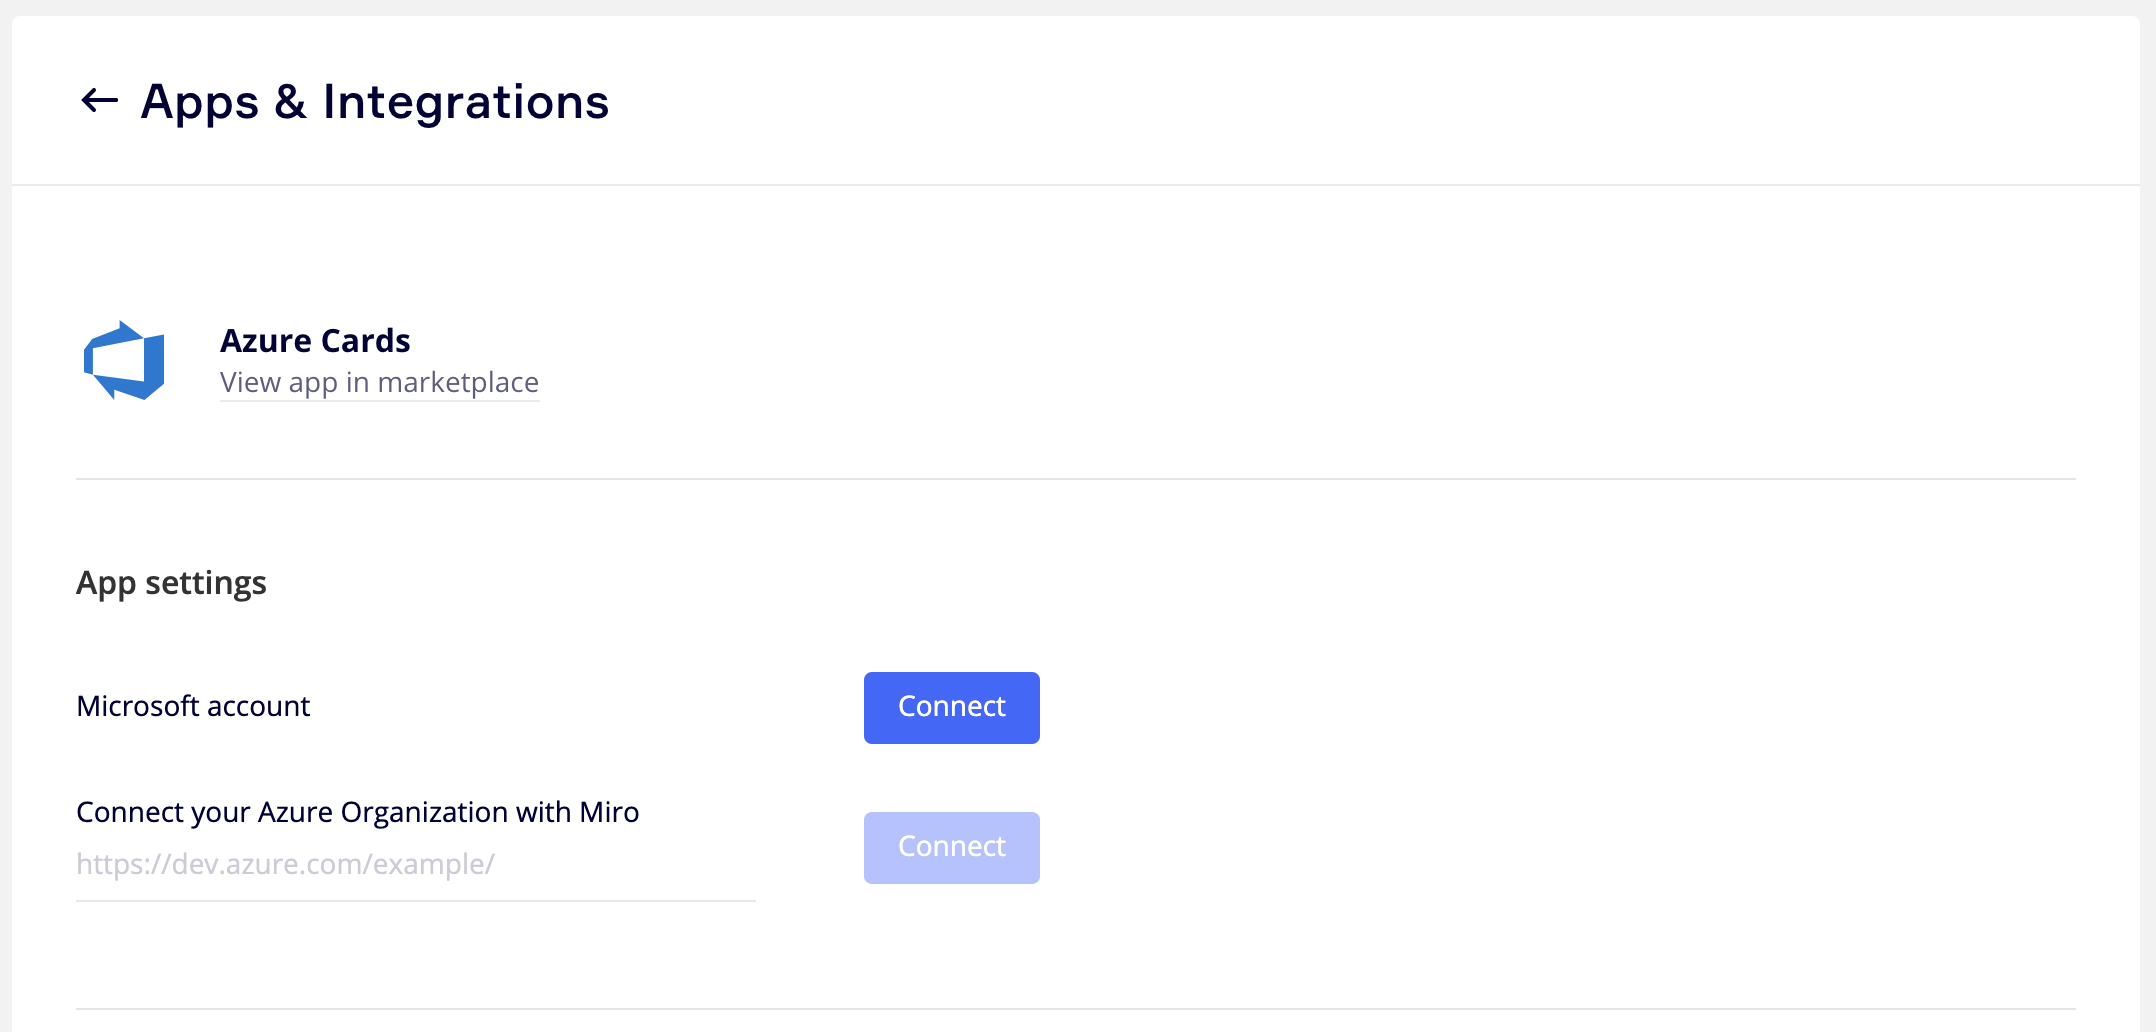Click the Microsoft account label

[193, 707]
